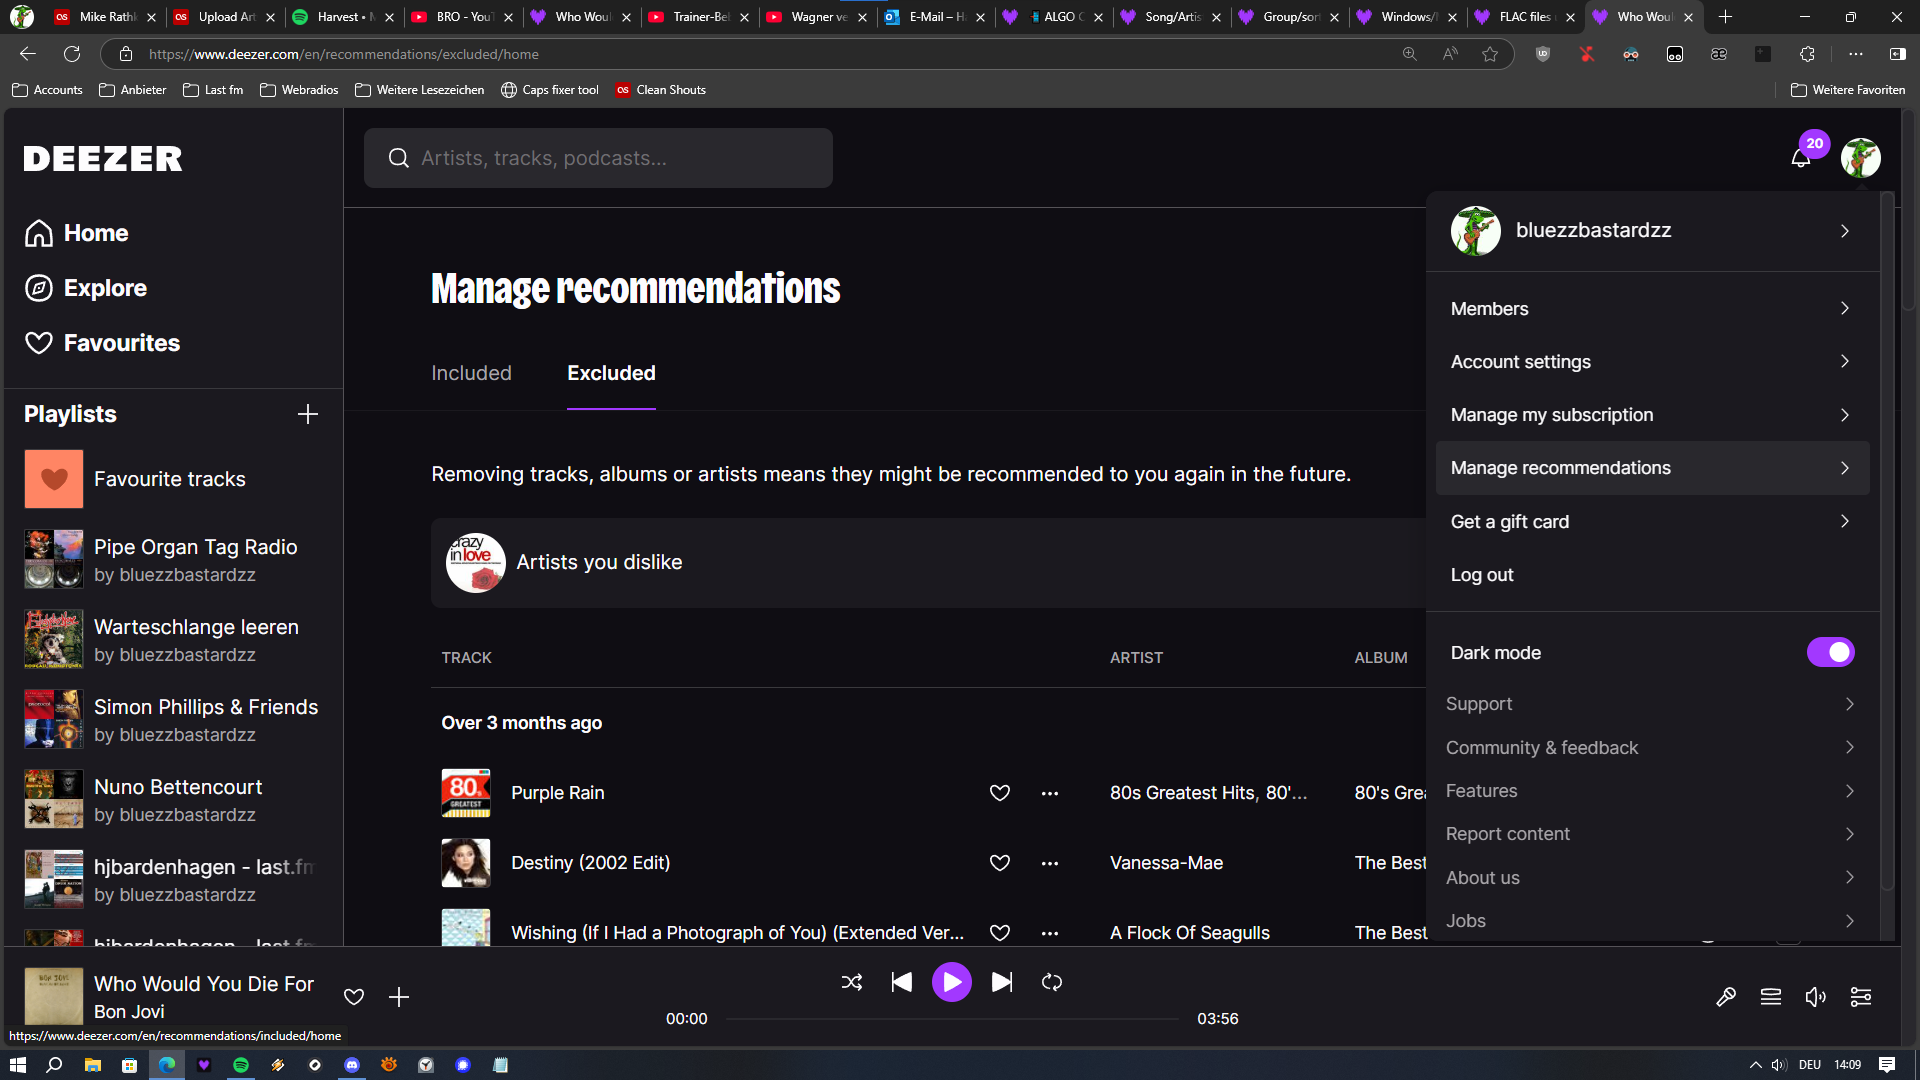Open About us
Viewport: 1920px width, 1080px height.
tap(1652, 878)
